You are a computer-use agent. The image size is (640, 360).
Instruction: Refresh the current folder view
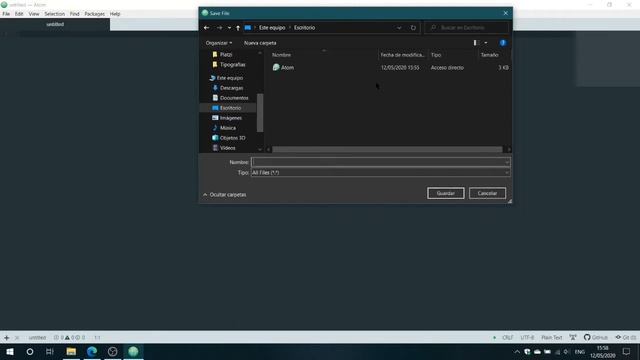(413, 28)
